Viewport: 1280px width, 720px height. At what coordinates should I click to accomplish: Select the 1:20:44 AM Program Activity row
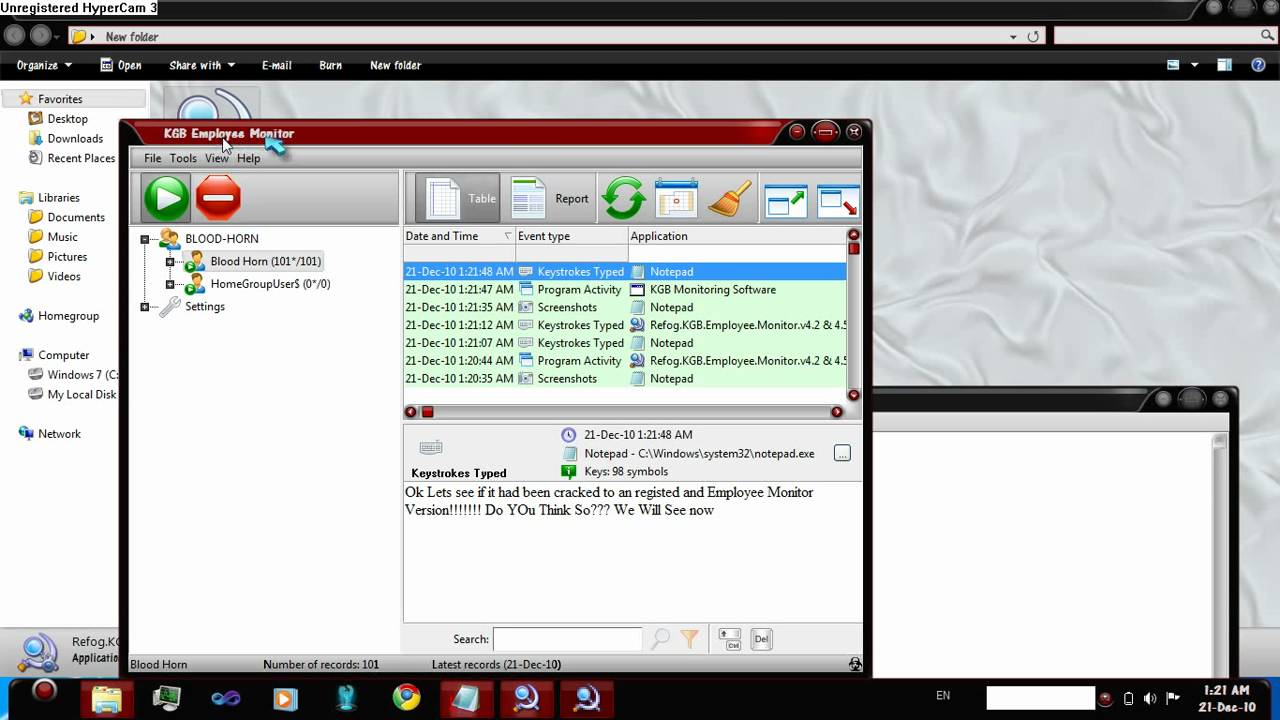click(x=625, y=361)
